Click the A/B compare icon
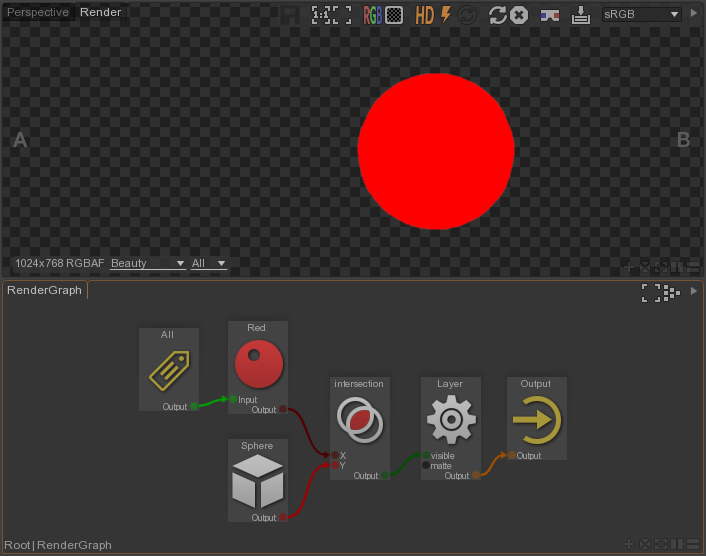The image size is (706, 556). point(550,15)
